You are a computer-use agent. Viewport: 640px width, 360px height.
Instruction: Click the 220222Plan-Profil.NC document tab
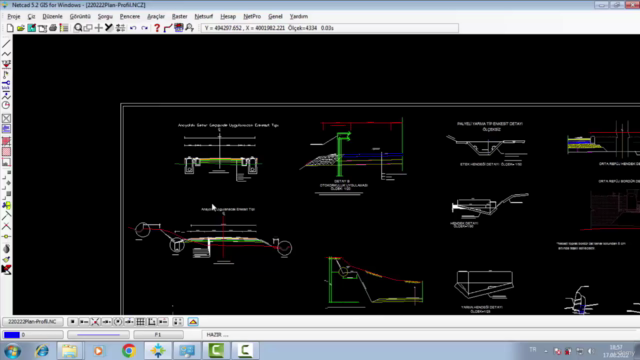[x=32, y=322]
